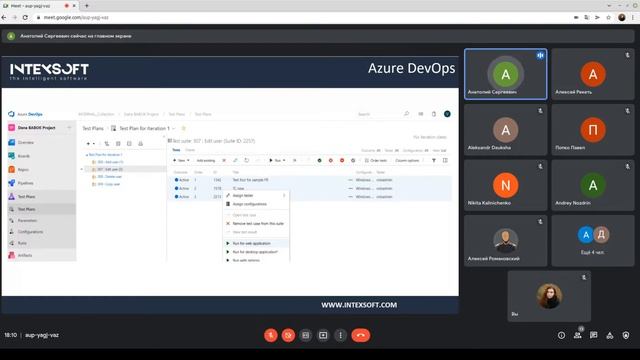Image resolution: width=640 pixels, height=360 pixels.
Task: Favorite the test plan with star icon
Action: pos(183,129)
